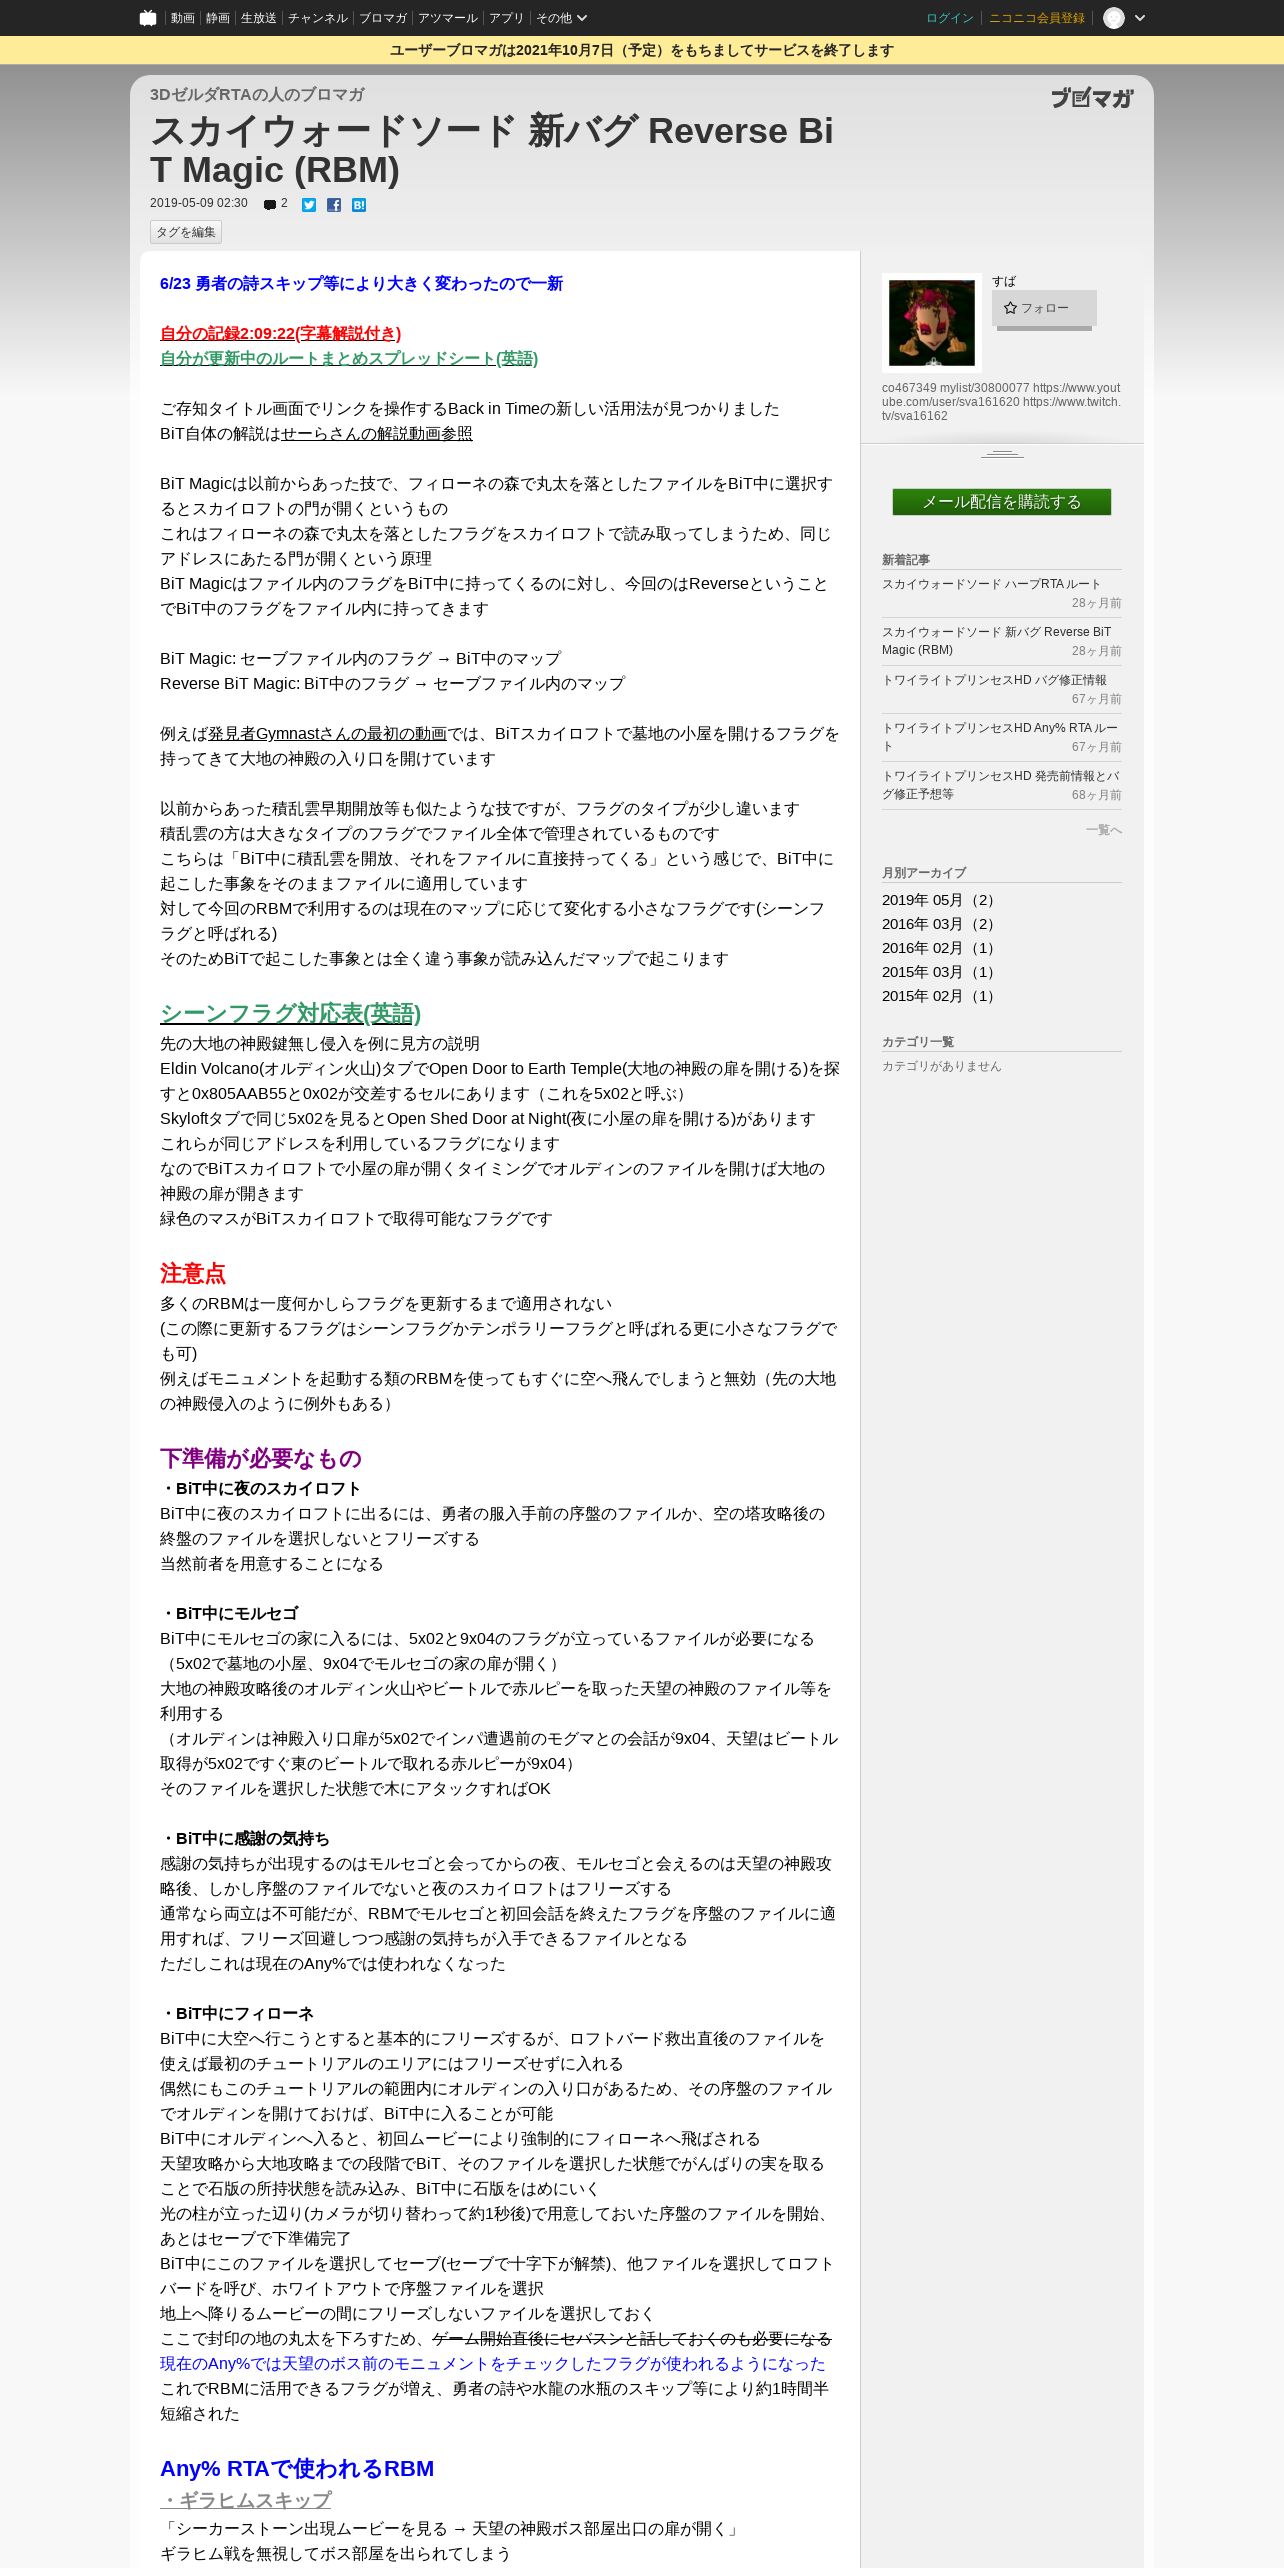This screenshot has width=1284, height=2568.
Task: Open せーらさんの解説動画参照 link
Action: (x=376, y=434)
